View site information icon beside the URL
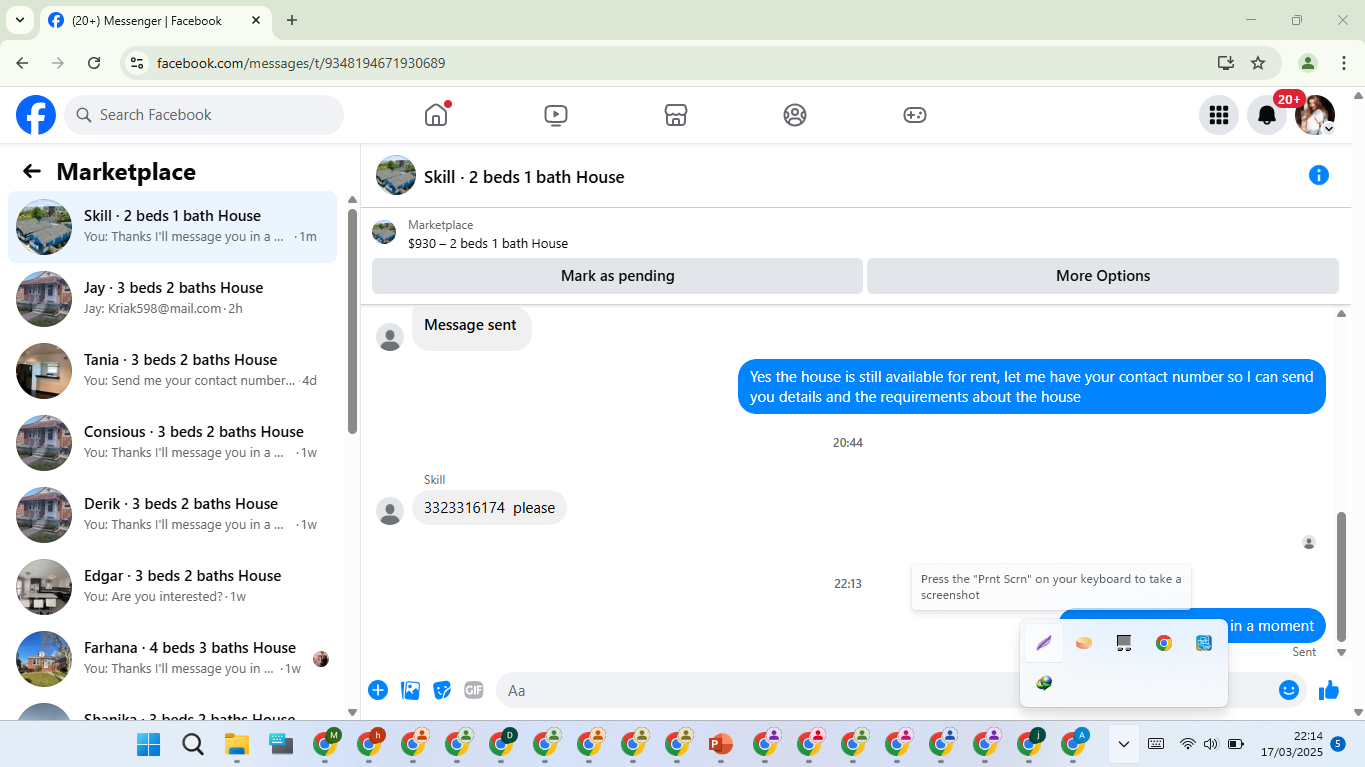Viewport: 1365px width, 767px height. [138, 63]
